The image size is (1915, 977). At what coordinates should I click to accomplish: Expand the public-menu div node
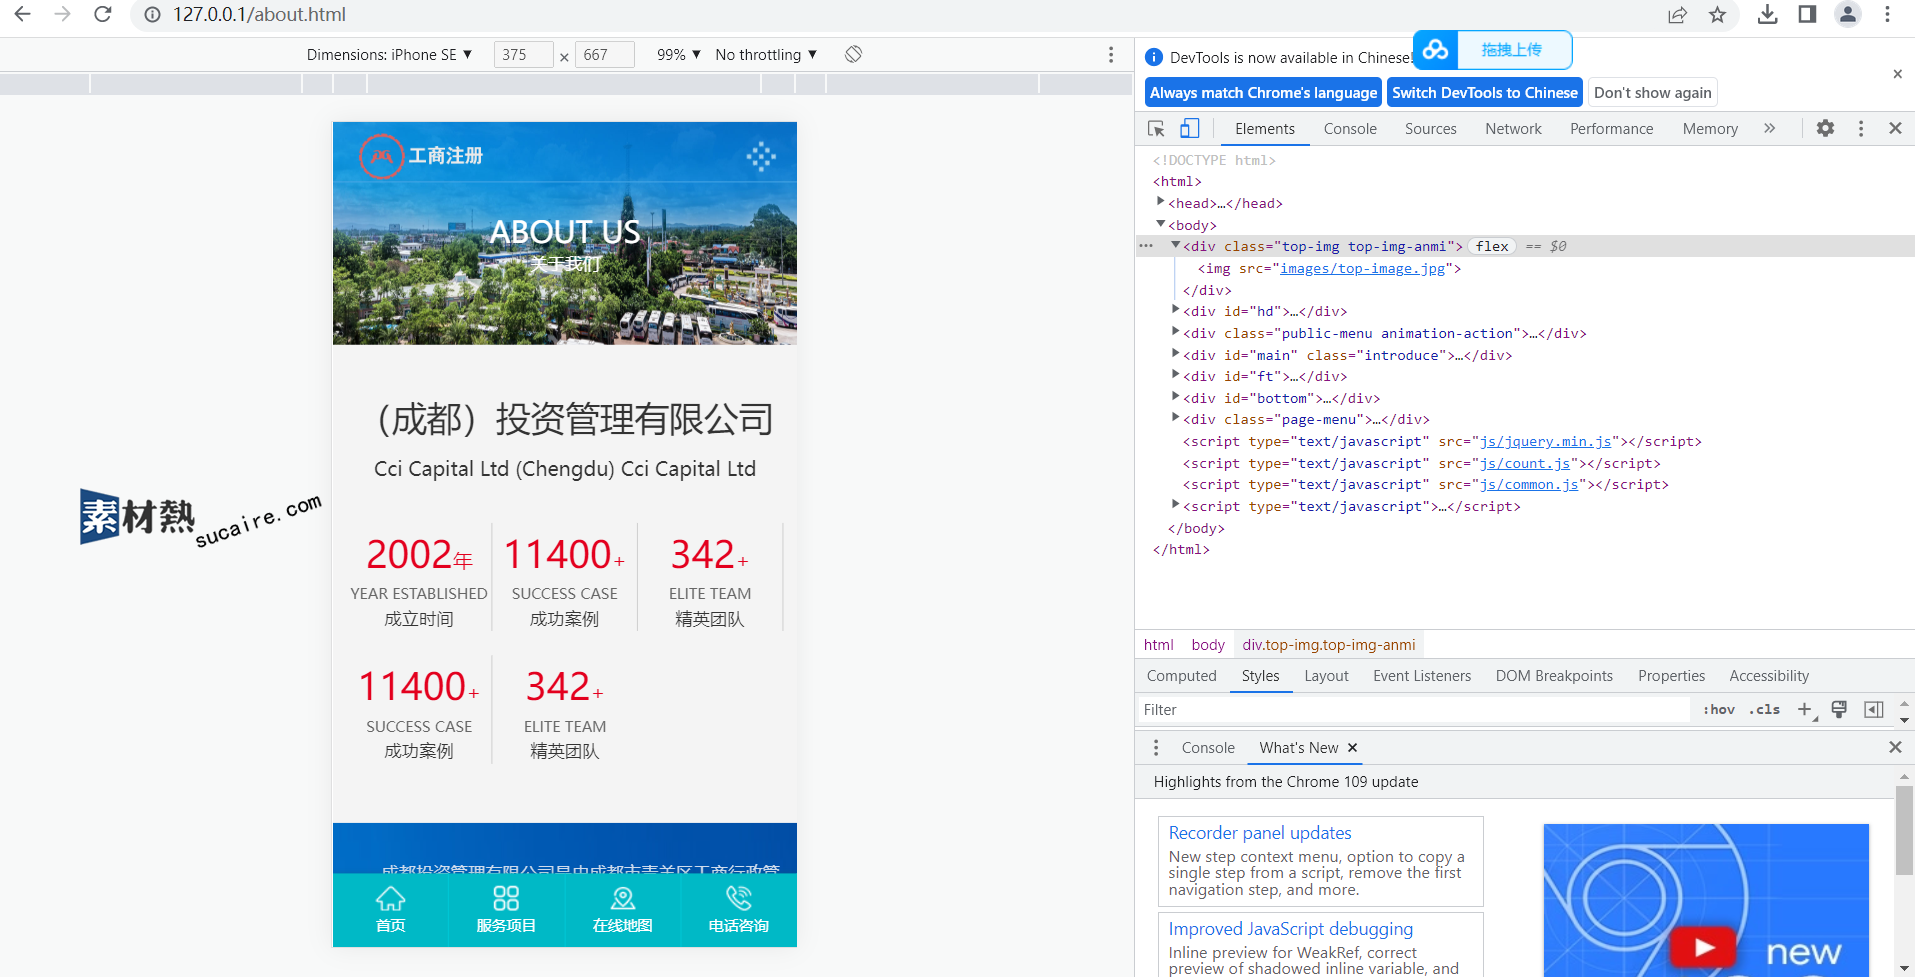(1176, 332)
